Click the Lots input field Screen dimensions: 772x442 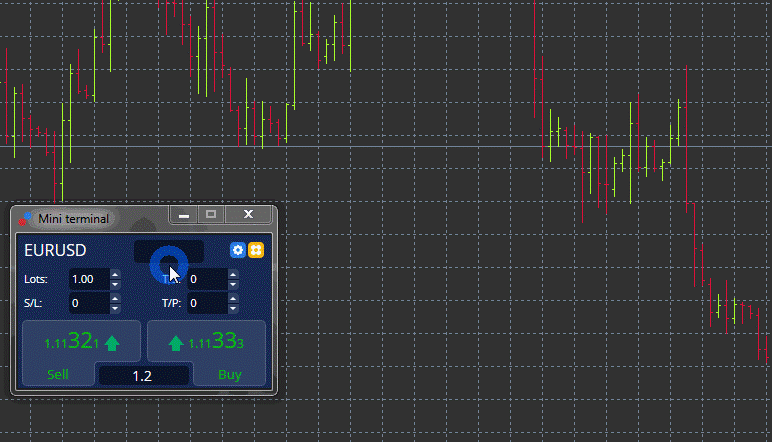pos(88,279)
